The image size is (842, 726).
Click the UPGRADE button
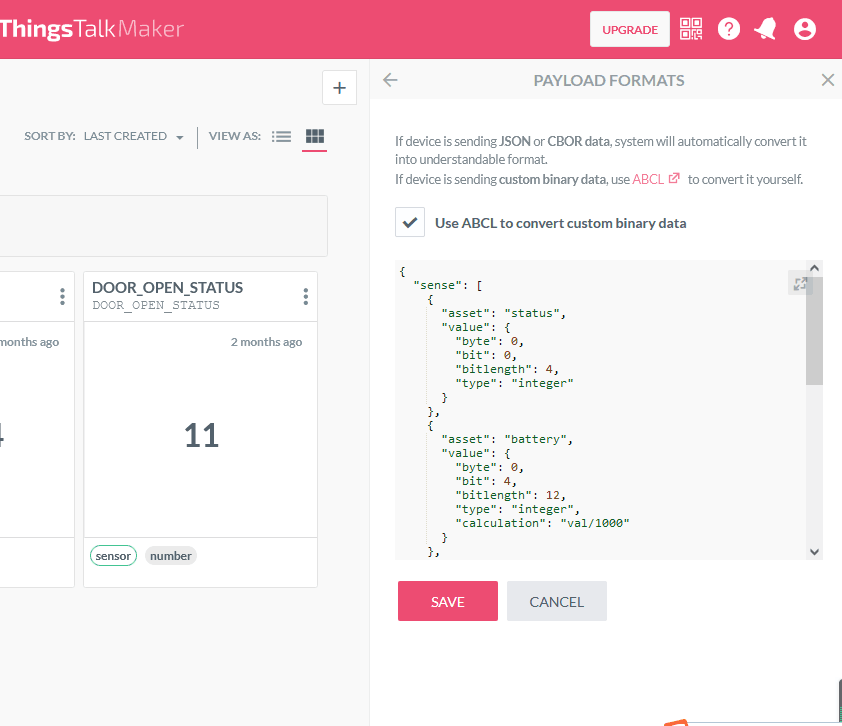tap(630, 30)
